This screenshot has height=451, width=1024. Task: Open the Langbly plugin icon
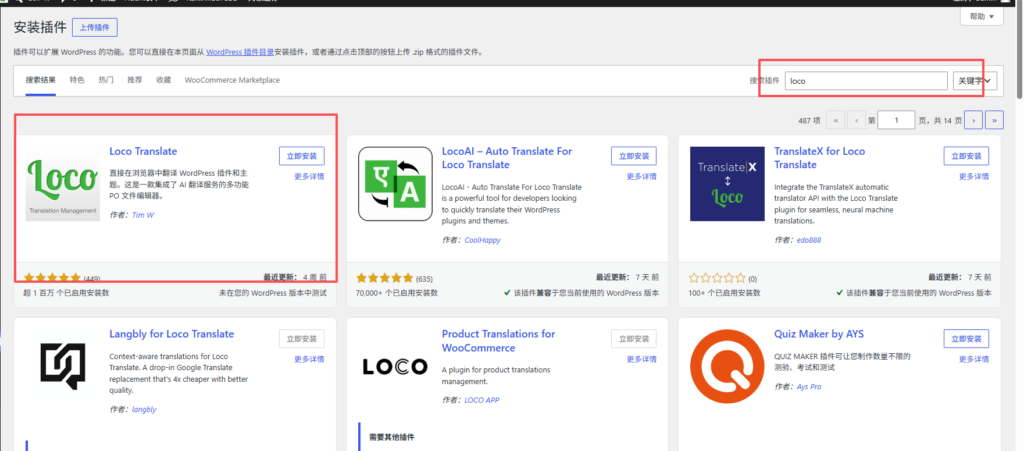pyautogui.click(x=63, y=367)
